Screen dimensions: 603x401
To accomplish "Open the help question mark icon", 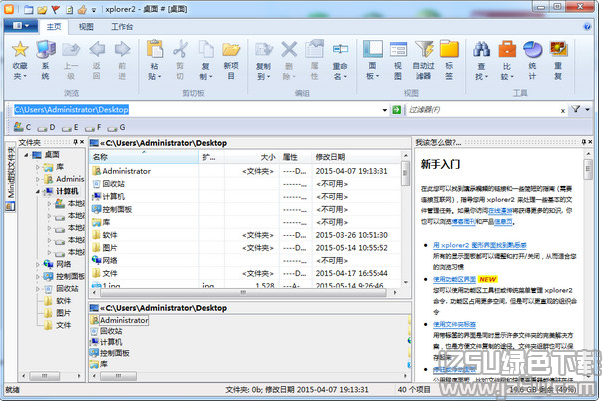I will pos(587,26).
